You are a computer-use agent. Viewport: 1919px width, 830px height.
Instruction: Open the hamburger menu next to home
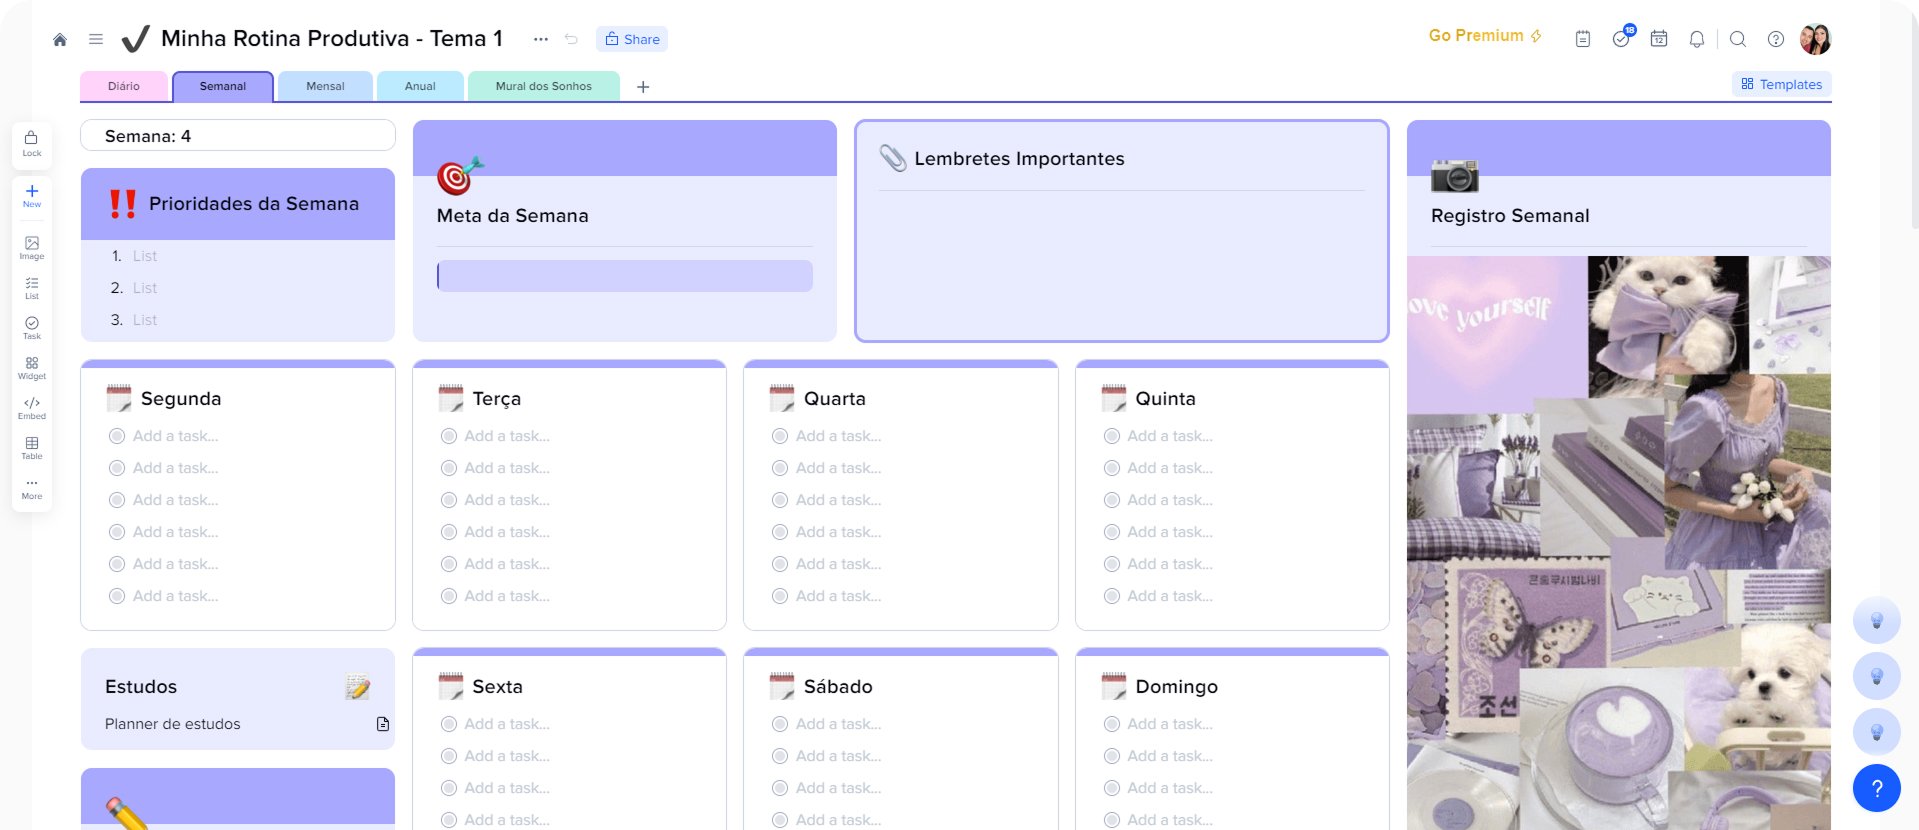pos(96,39)
